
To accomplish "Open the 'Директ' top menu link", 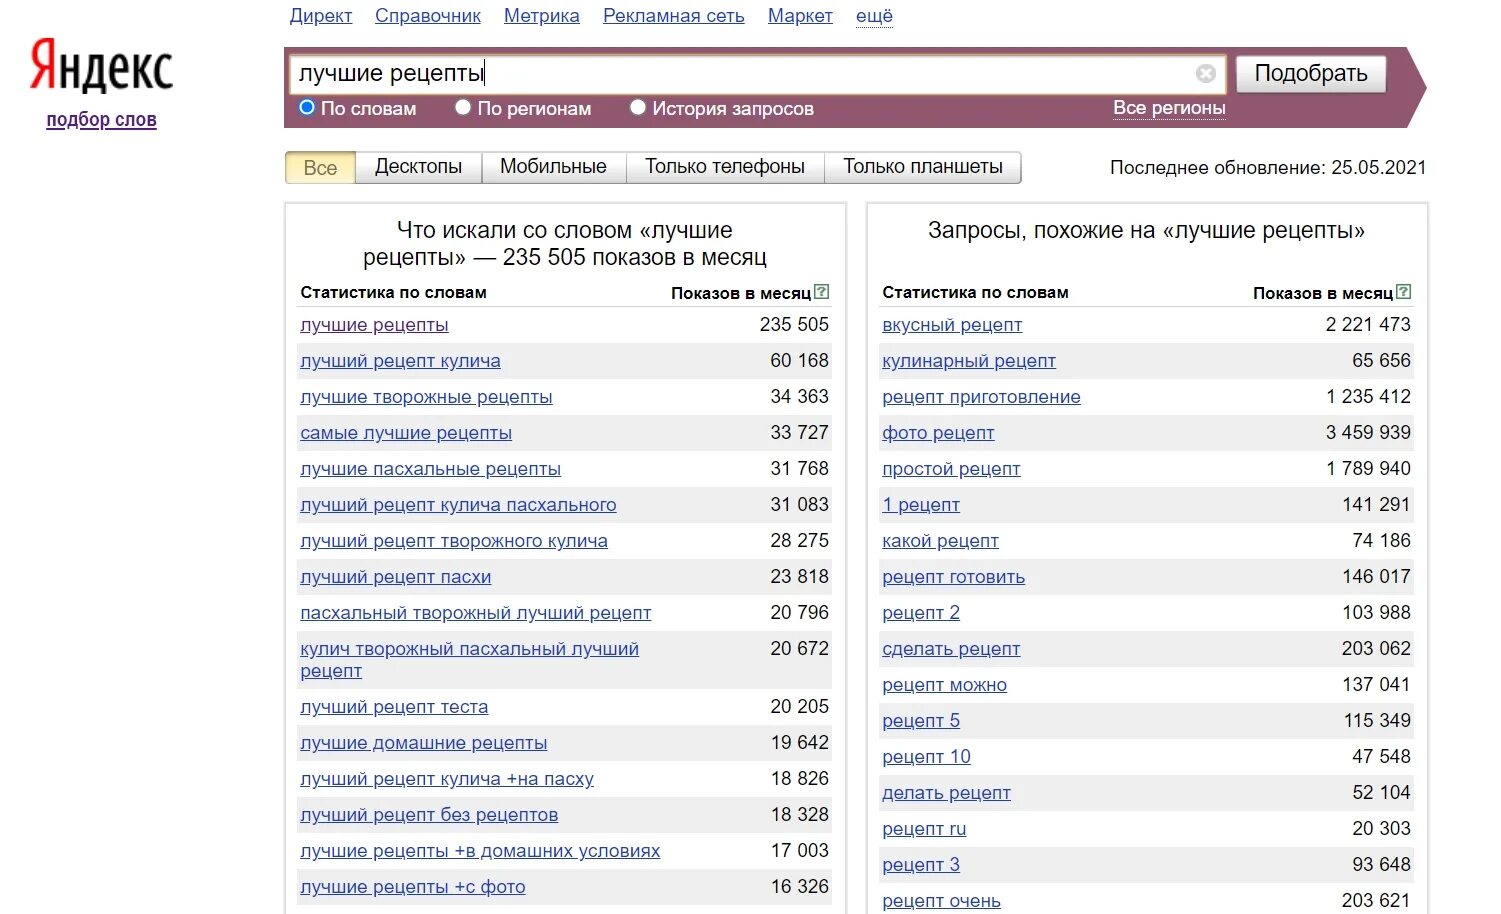I will (x=321, y=16).
